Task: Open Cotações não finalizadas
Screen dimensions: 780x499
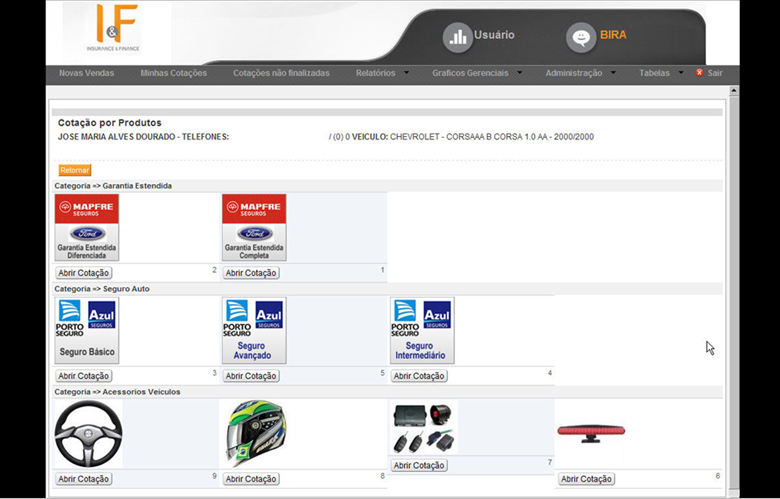Action: pyautogui.click(x=282, y=73)
